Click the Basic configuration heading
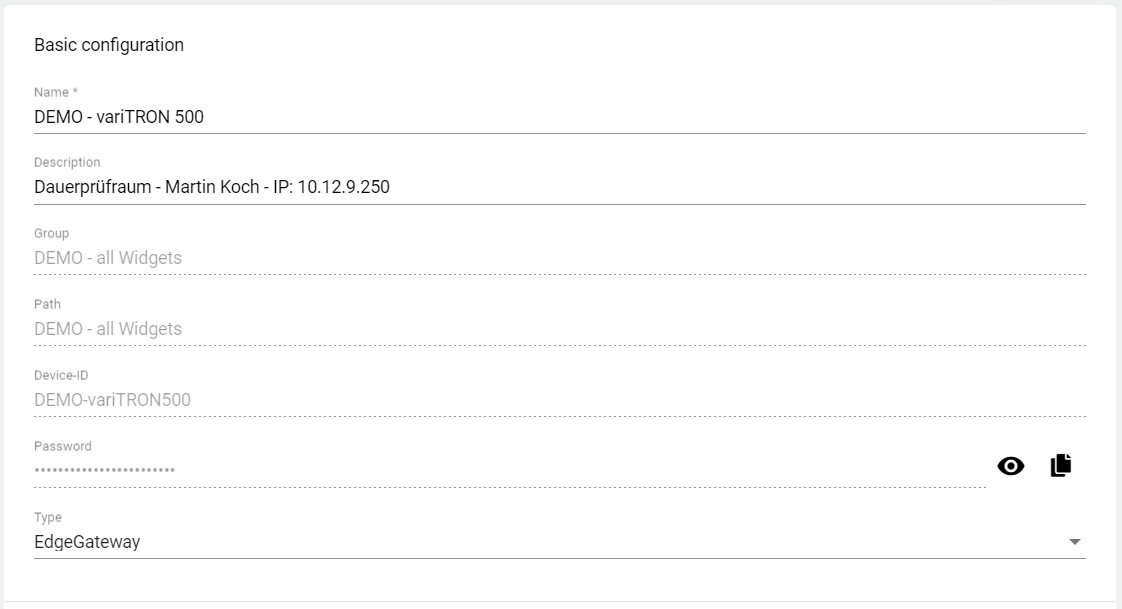Viewport: 1122px width, 609px height. [109, 45]
